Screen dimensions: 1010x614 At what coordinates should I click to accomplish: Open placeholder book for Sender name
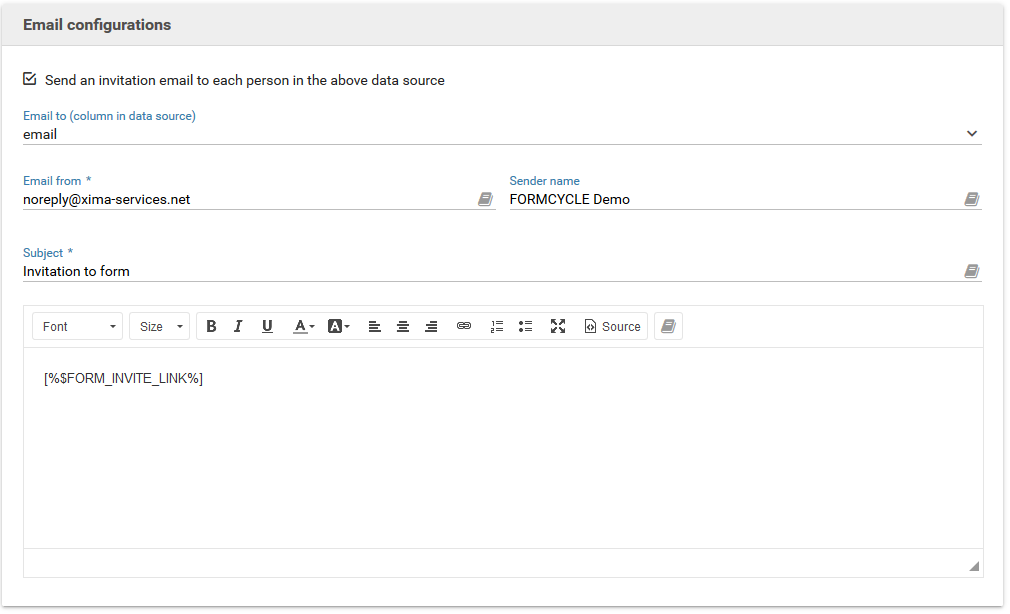point(971,200)
